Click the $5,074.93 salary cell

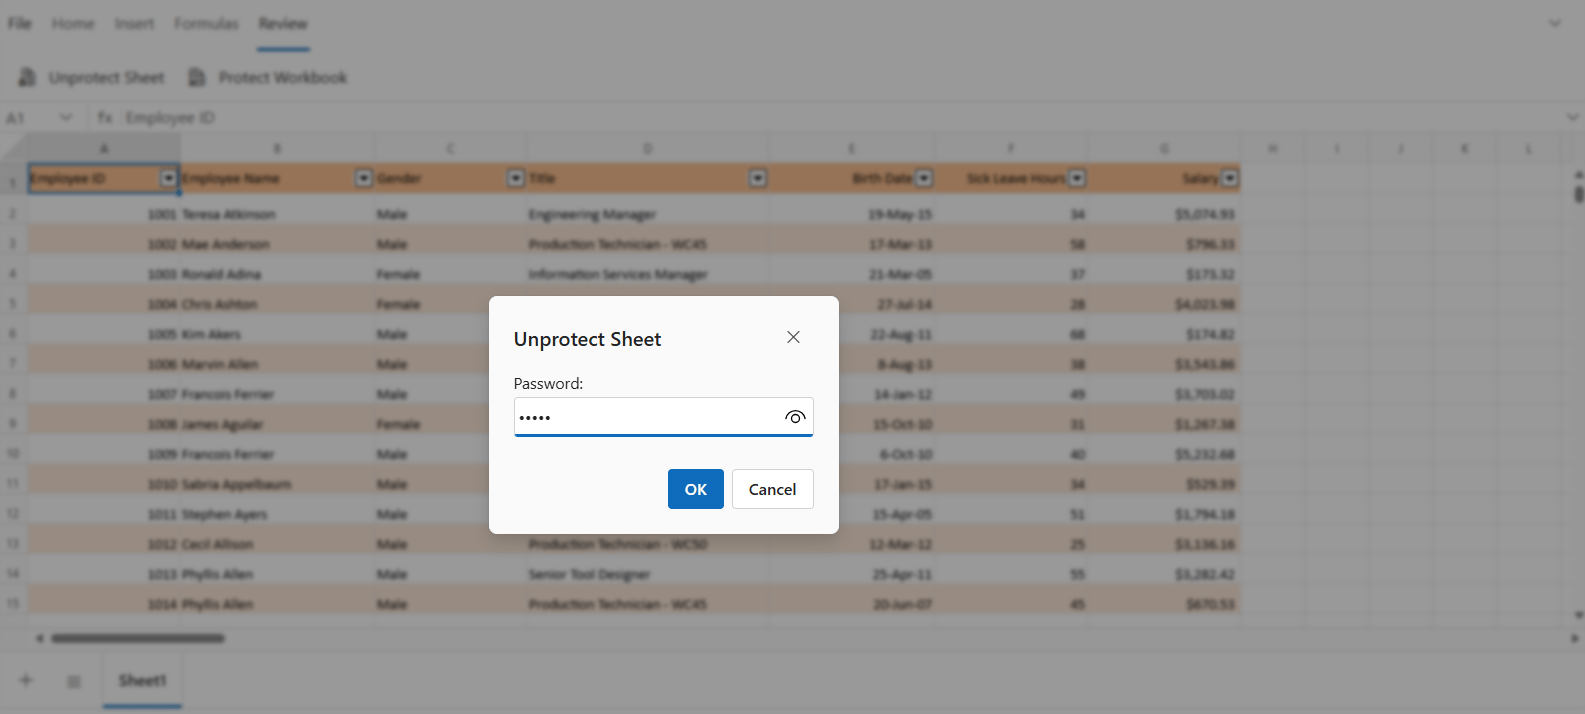1164,214
